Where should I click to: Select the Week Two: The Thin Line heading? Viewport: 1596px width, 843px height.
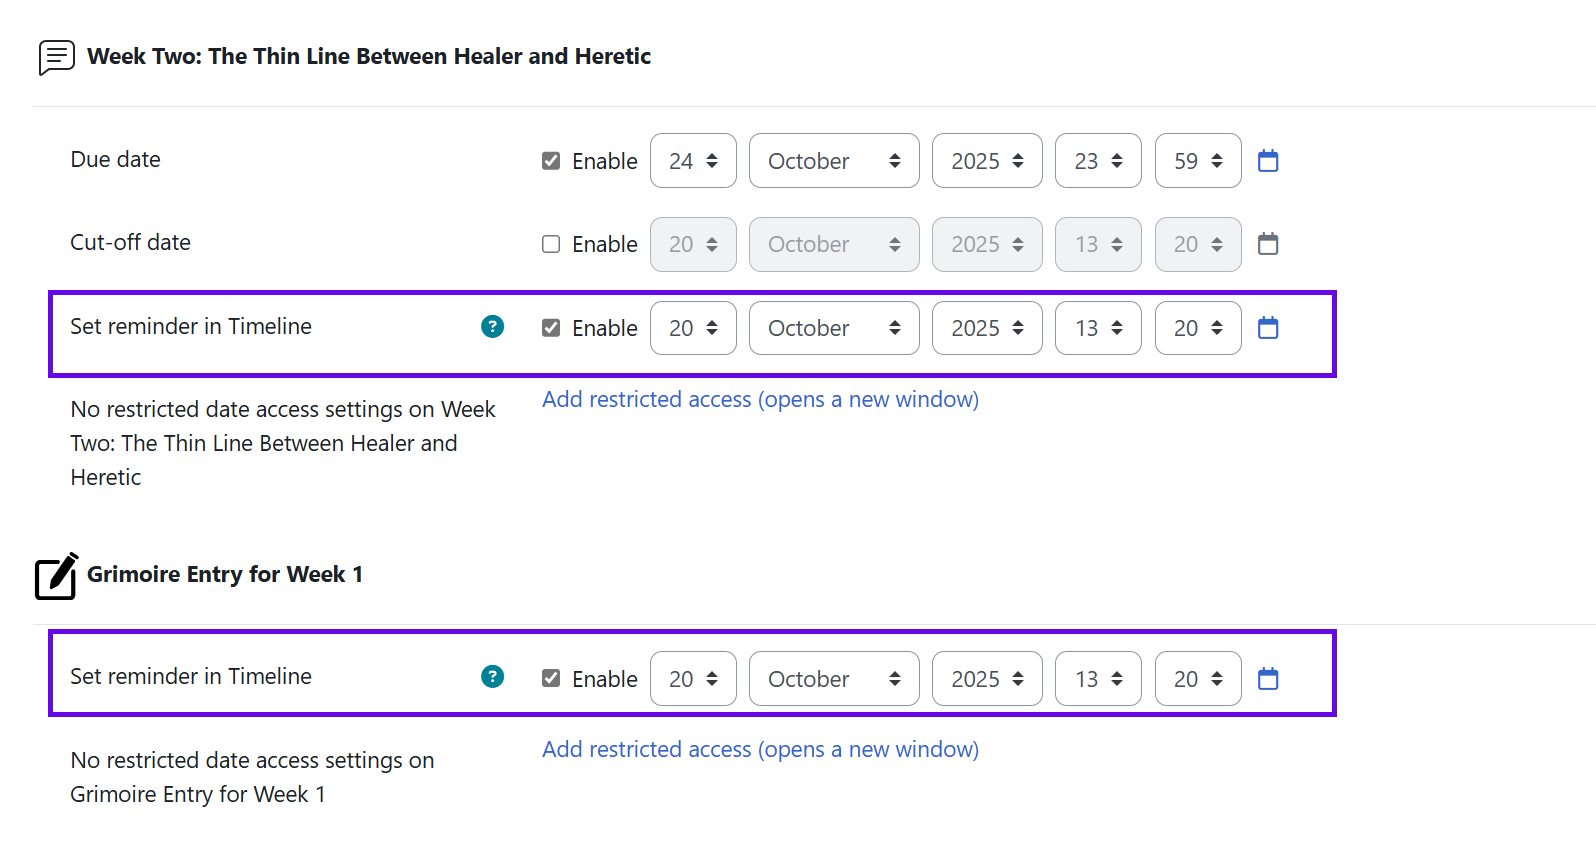tap(370, 56)
